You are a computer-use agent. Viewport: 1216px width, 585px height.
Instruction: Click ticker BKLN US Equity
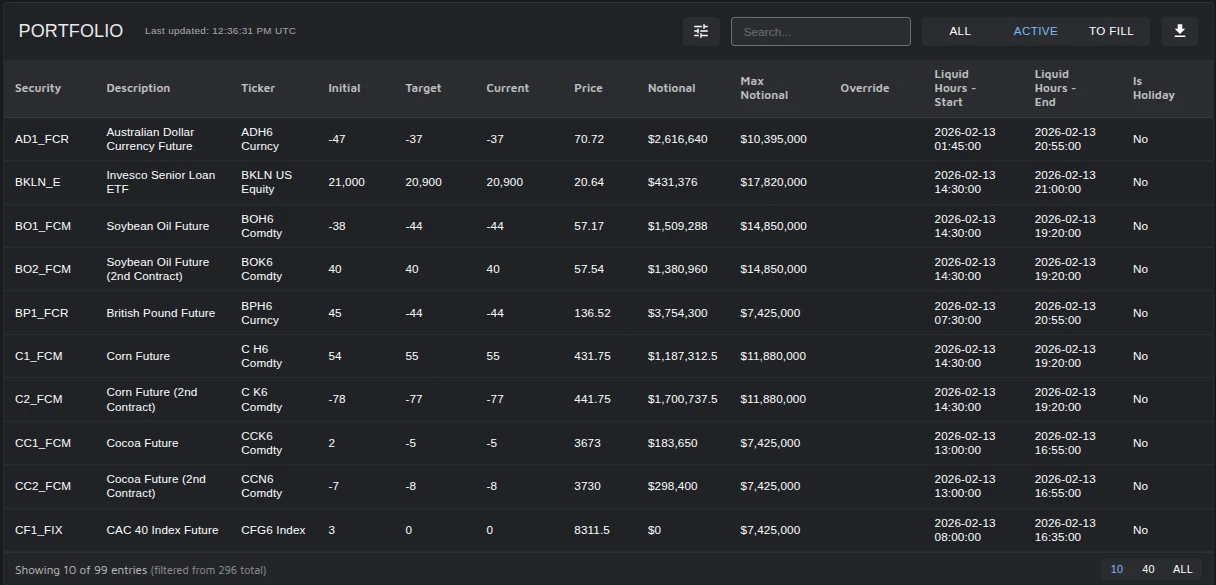pos(267,182)
